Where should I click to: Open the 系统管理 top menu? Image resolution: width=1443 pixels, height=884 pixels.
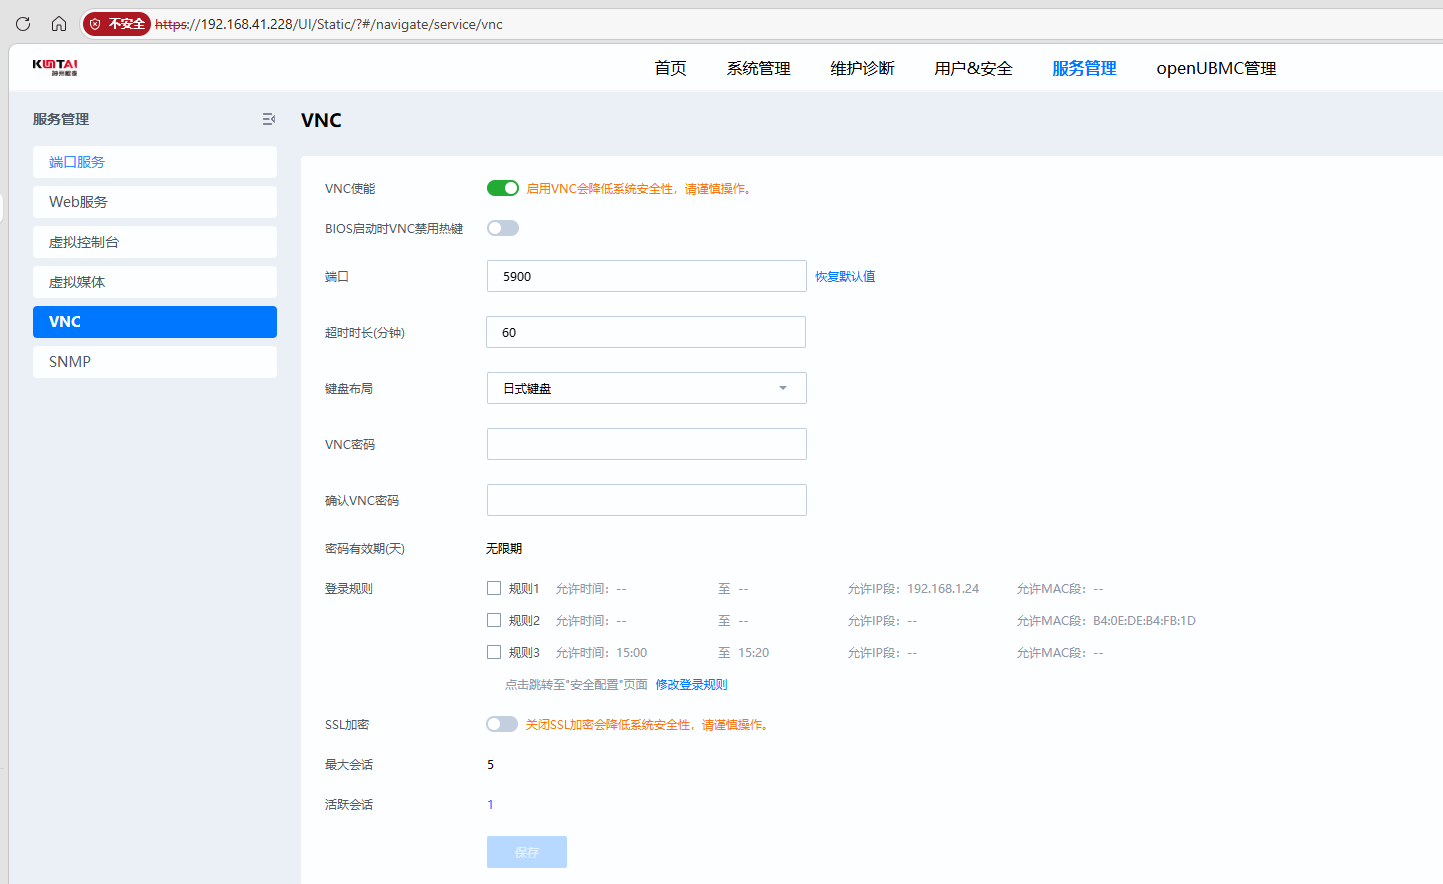(x=758, y=68)
